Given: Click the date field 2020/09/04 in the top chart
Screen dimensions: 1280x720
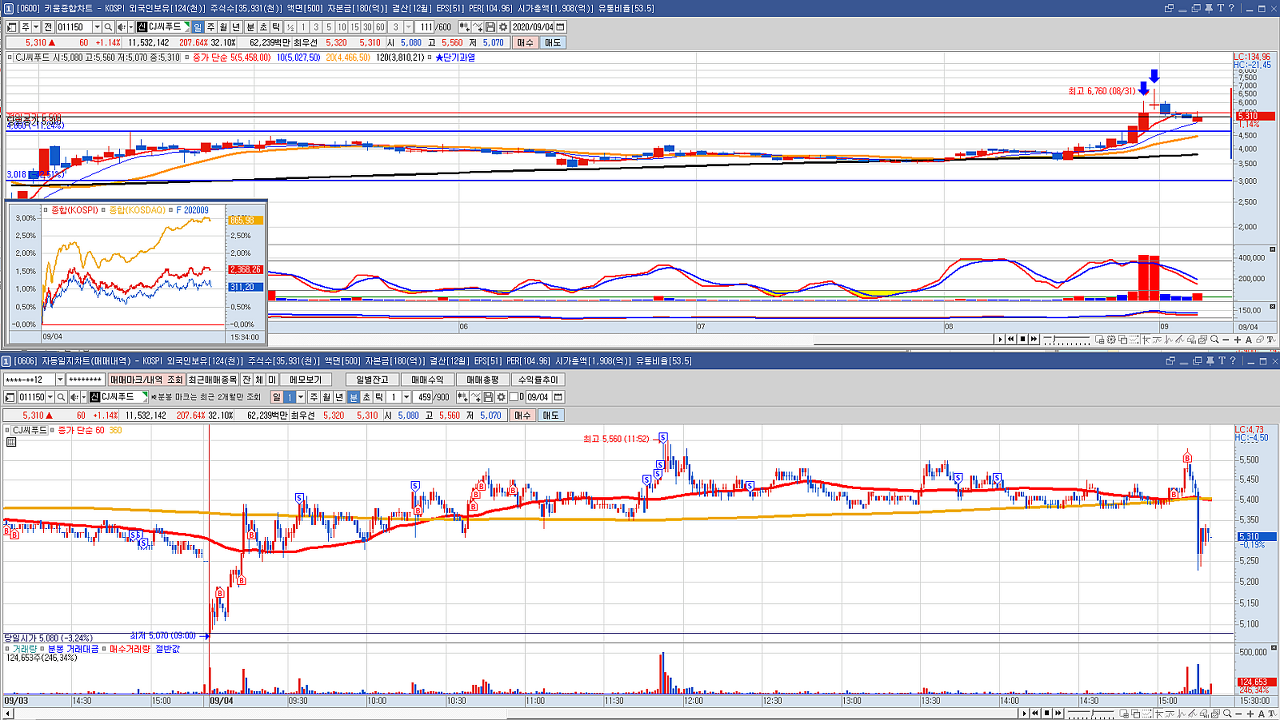Looking at the screenshot, I should [x=533, y=27].
